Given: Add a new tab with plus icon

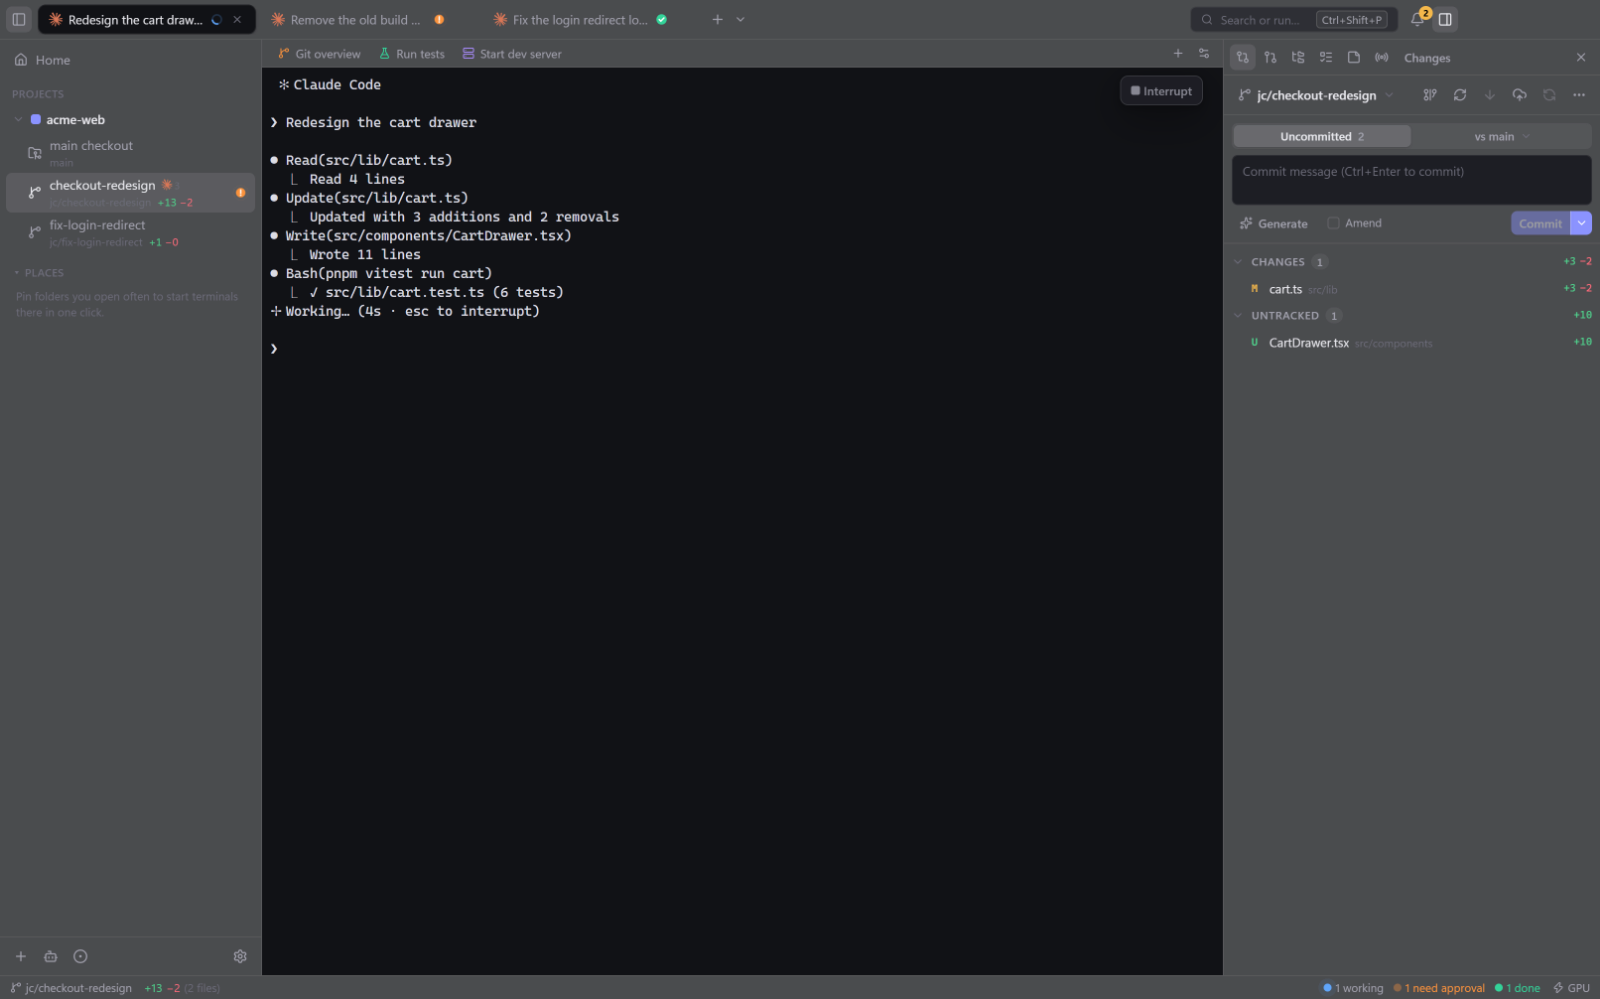Looking at the screenshot, I should pos(717,19).
